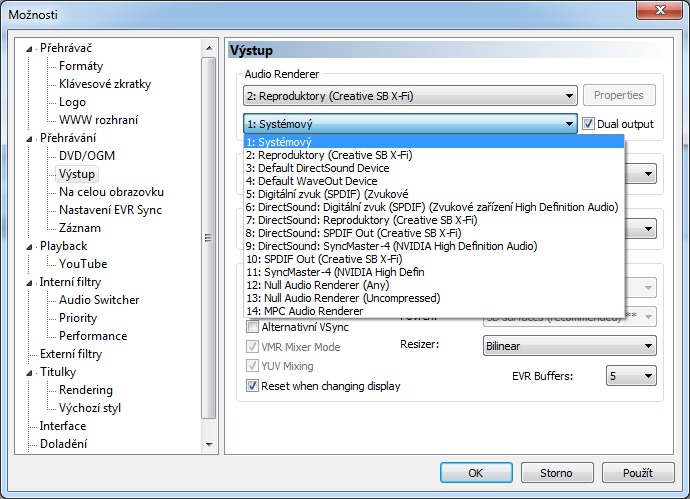Select DVD/OGM in the settings tree
Screen dimensions: 690x499
(x=86, y=156)
